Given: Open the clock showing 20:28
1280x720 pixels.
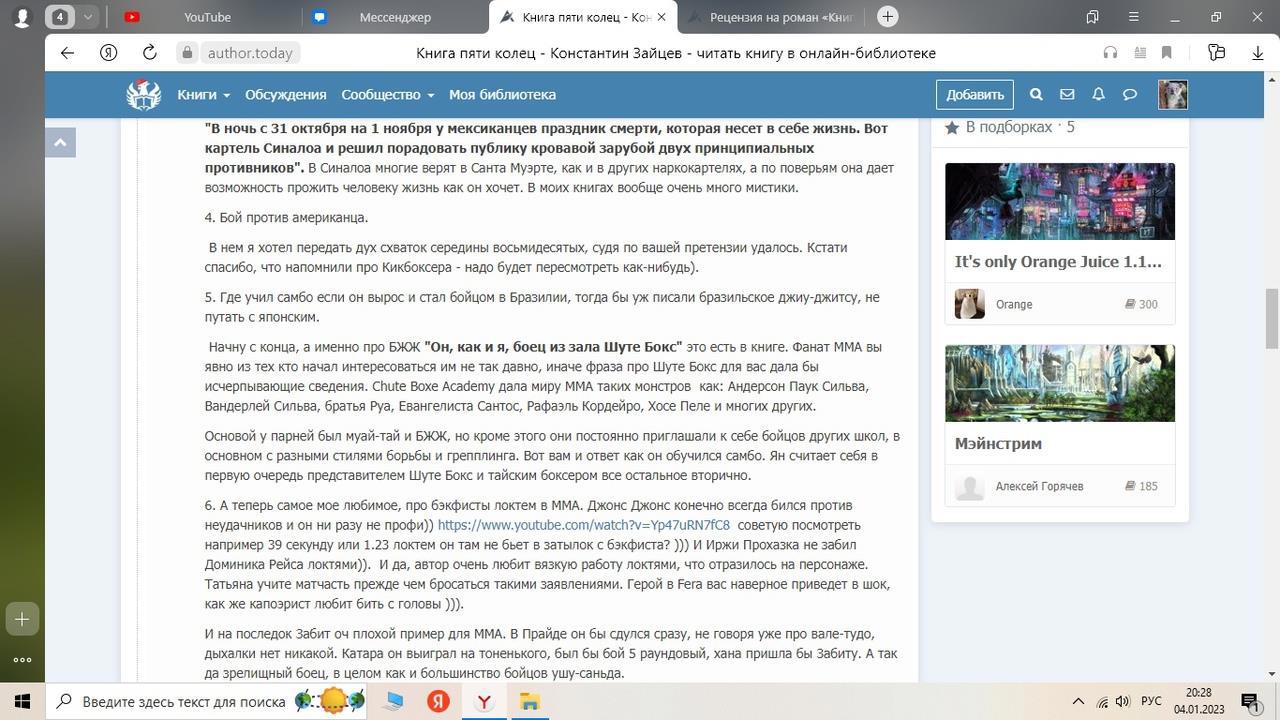Looking at the screenshot, I should (1199, 692).
